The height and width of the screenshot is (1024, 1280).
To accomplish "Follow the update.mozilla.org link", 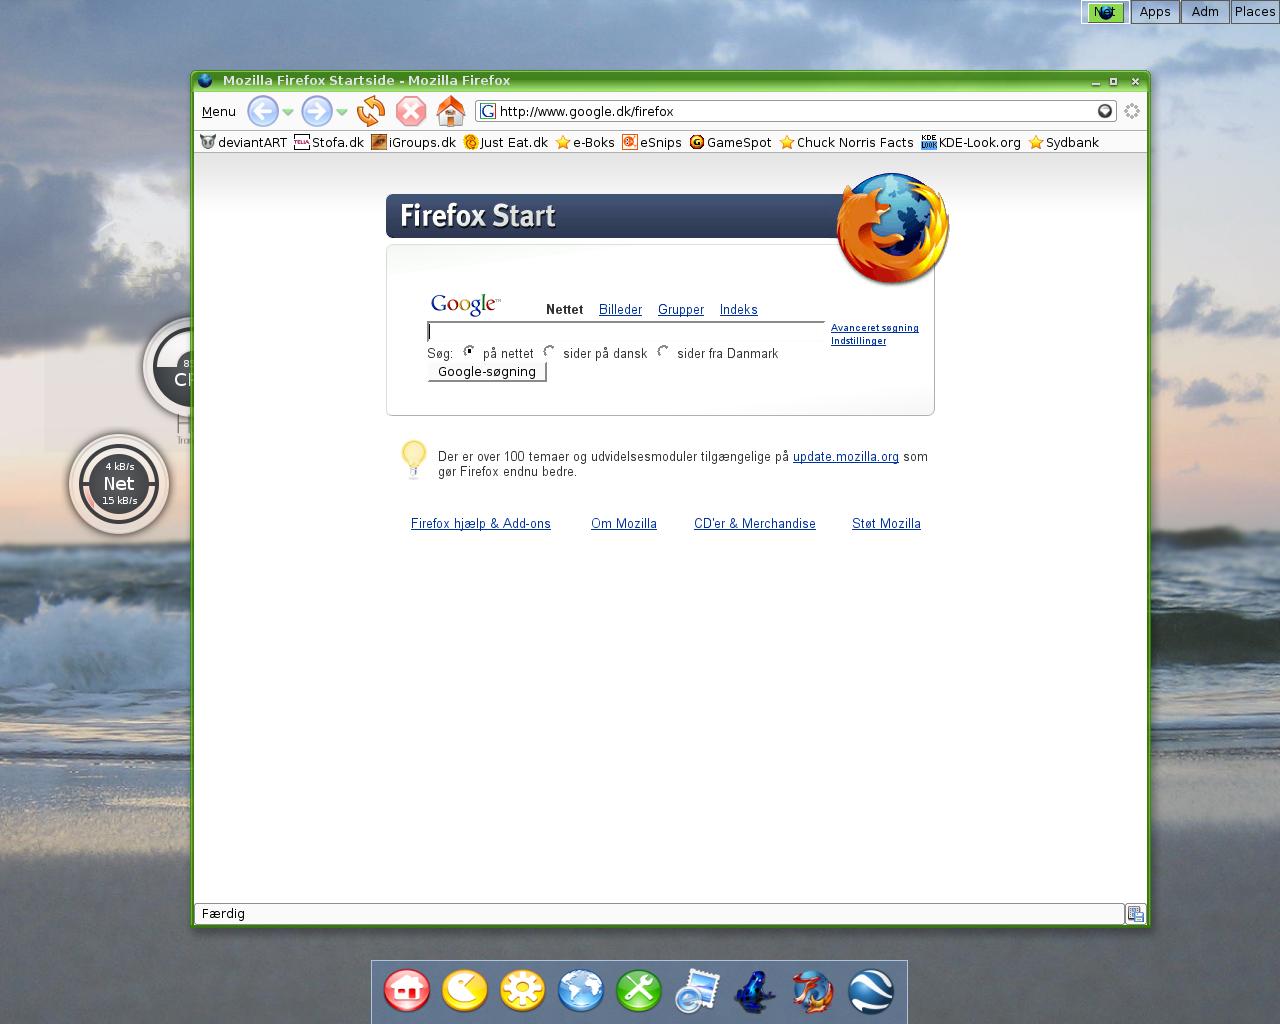I will click(x=846, y=456).
